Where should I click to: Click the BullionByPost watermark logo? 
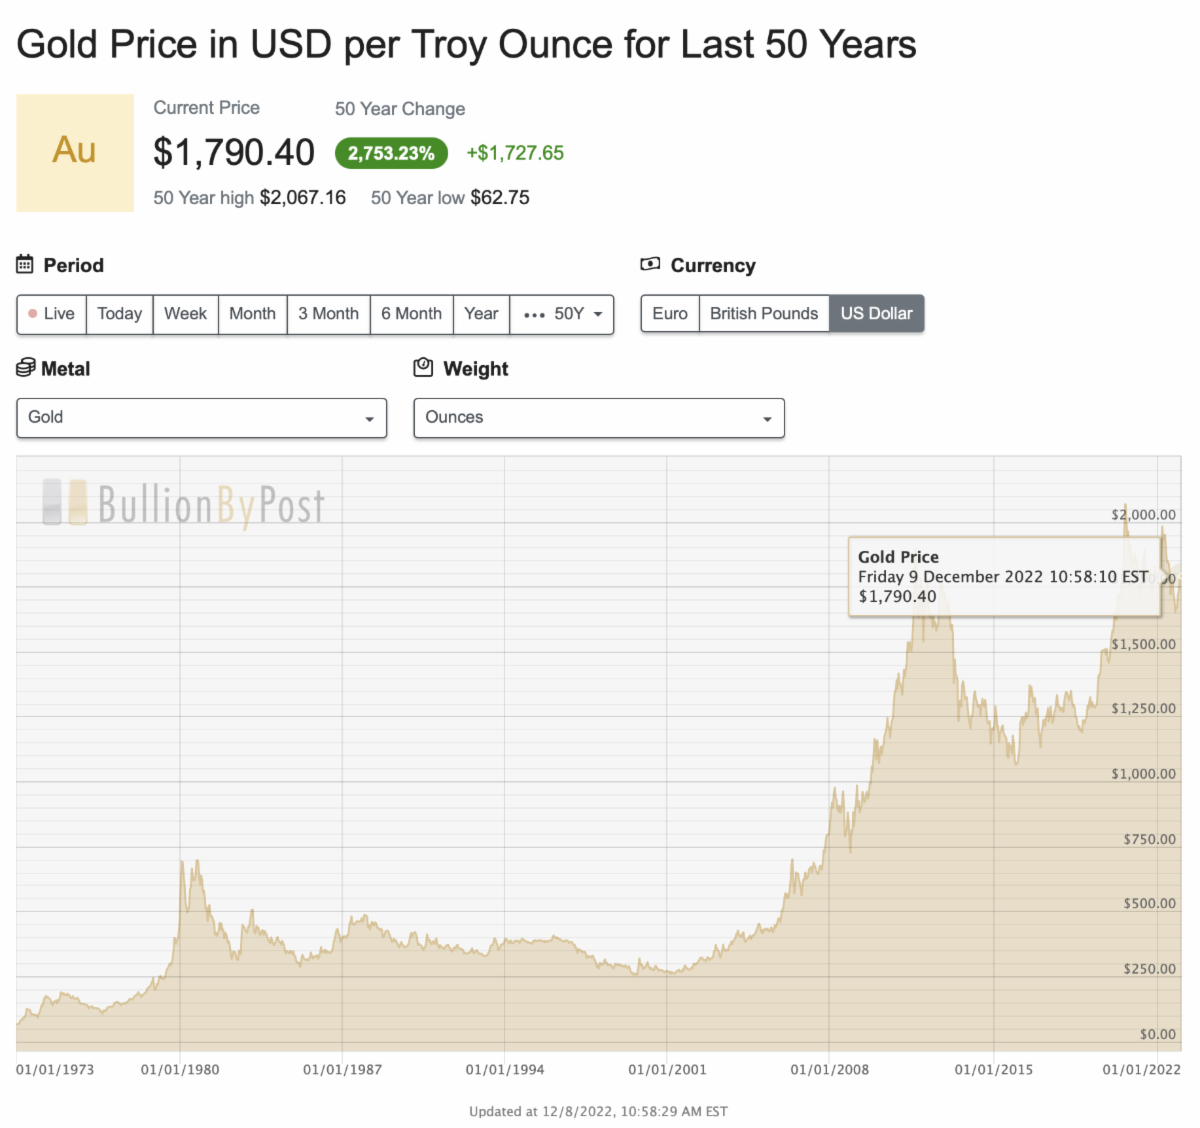click(x=184, y=504)
